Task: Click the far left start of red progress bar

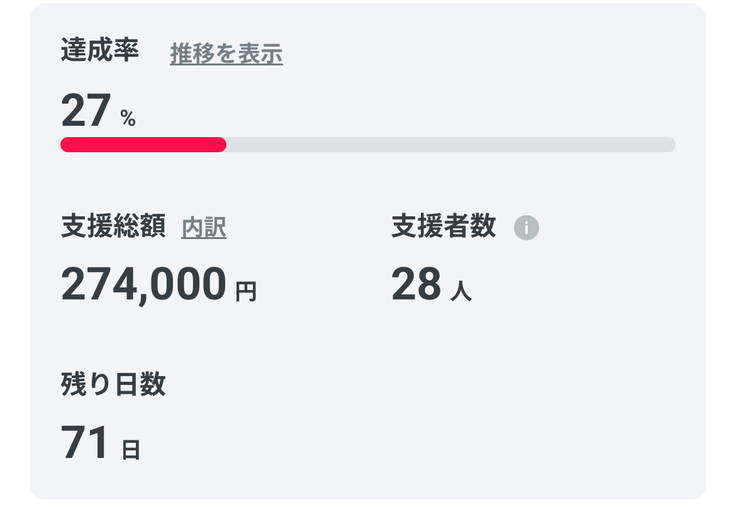Action: point(66,145)
